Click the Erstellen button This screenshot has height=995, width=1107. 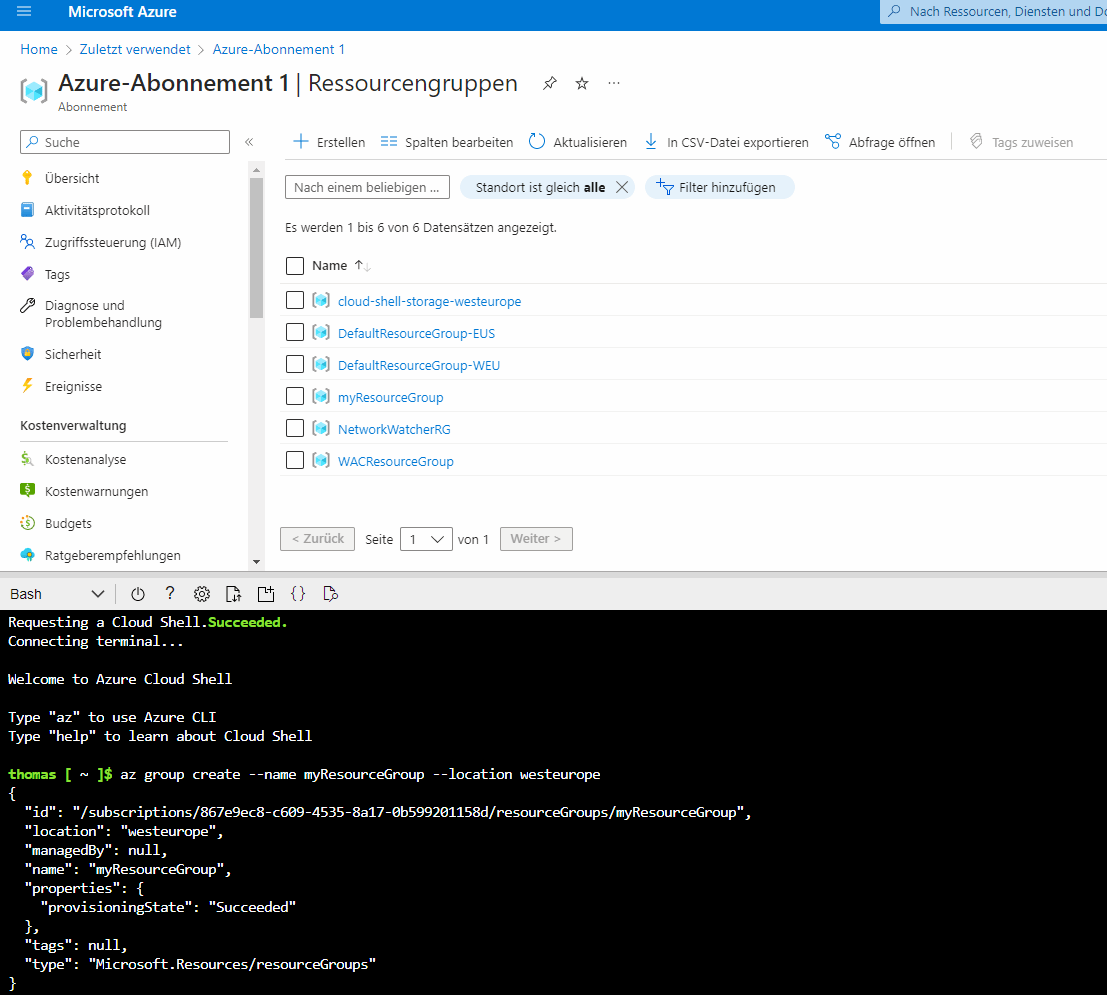(x=328, y=141)
